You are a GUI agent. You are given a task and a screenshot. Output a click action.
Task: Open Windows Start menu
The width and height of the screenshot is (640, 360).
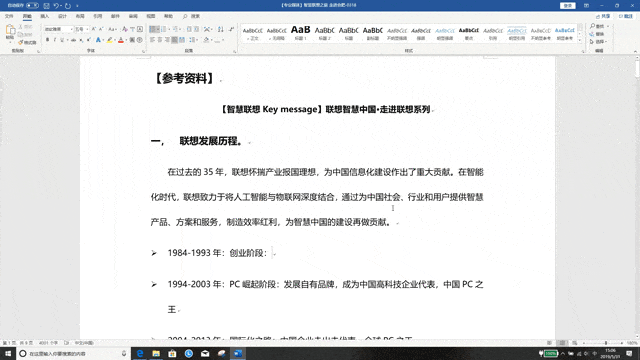(8, 353)
